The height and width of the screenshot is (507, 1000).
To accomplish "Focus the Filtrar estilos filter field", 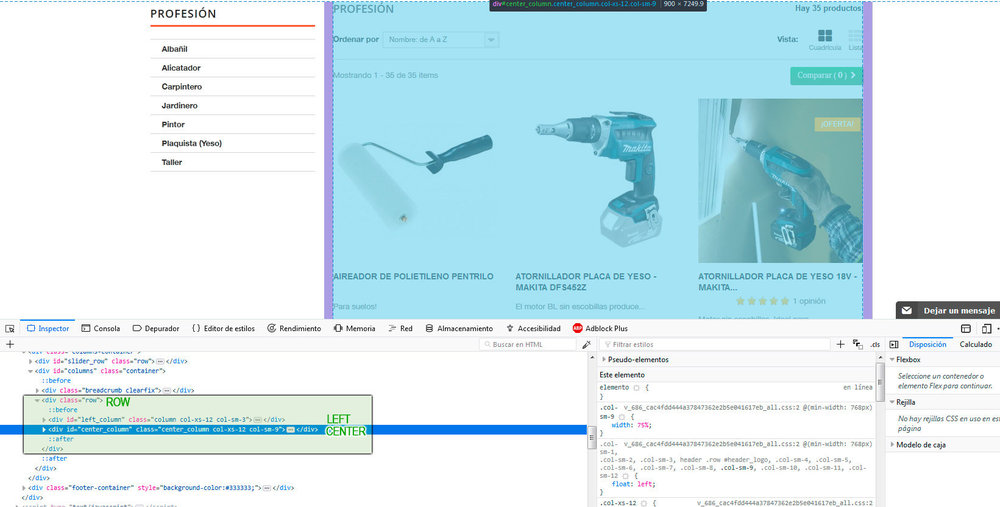I will pos(714,344).
